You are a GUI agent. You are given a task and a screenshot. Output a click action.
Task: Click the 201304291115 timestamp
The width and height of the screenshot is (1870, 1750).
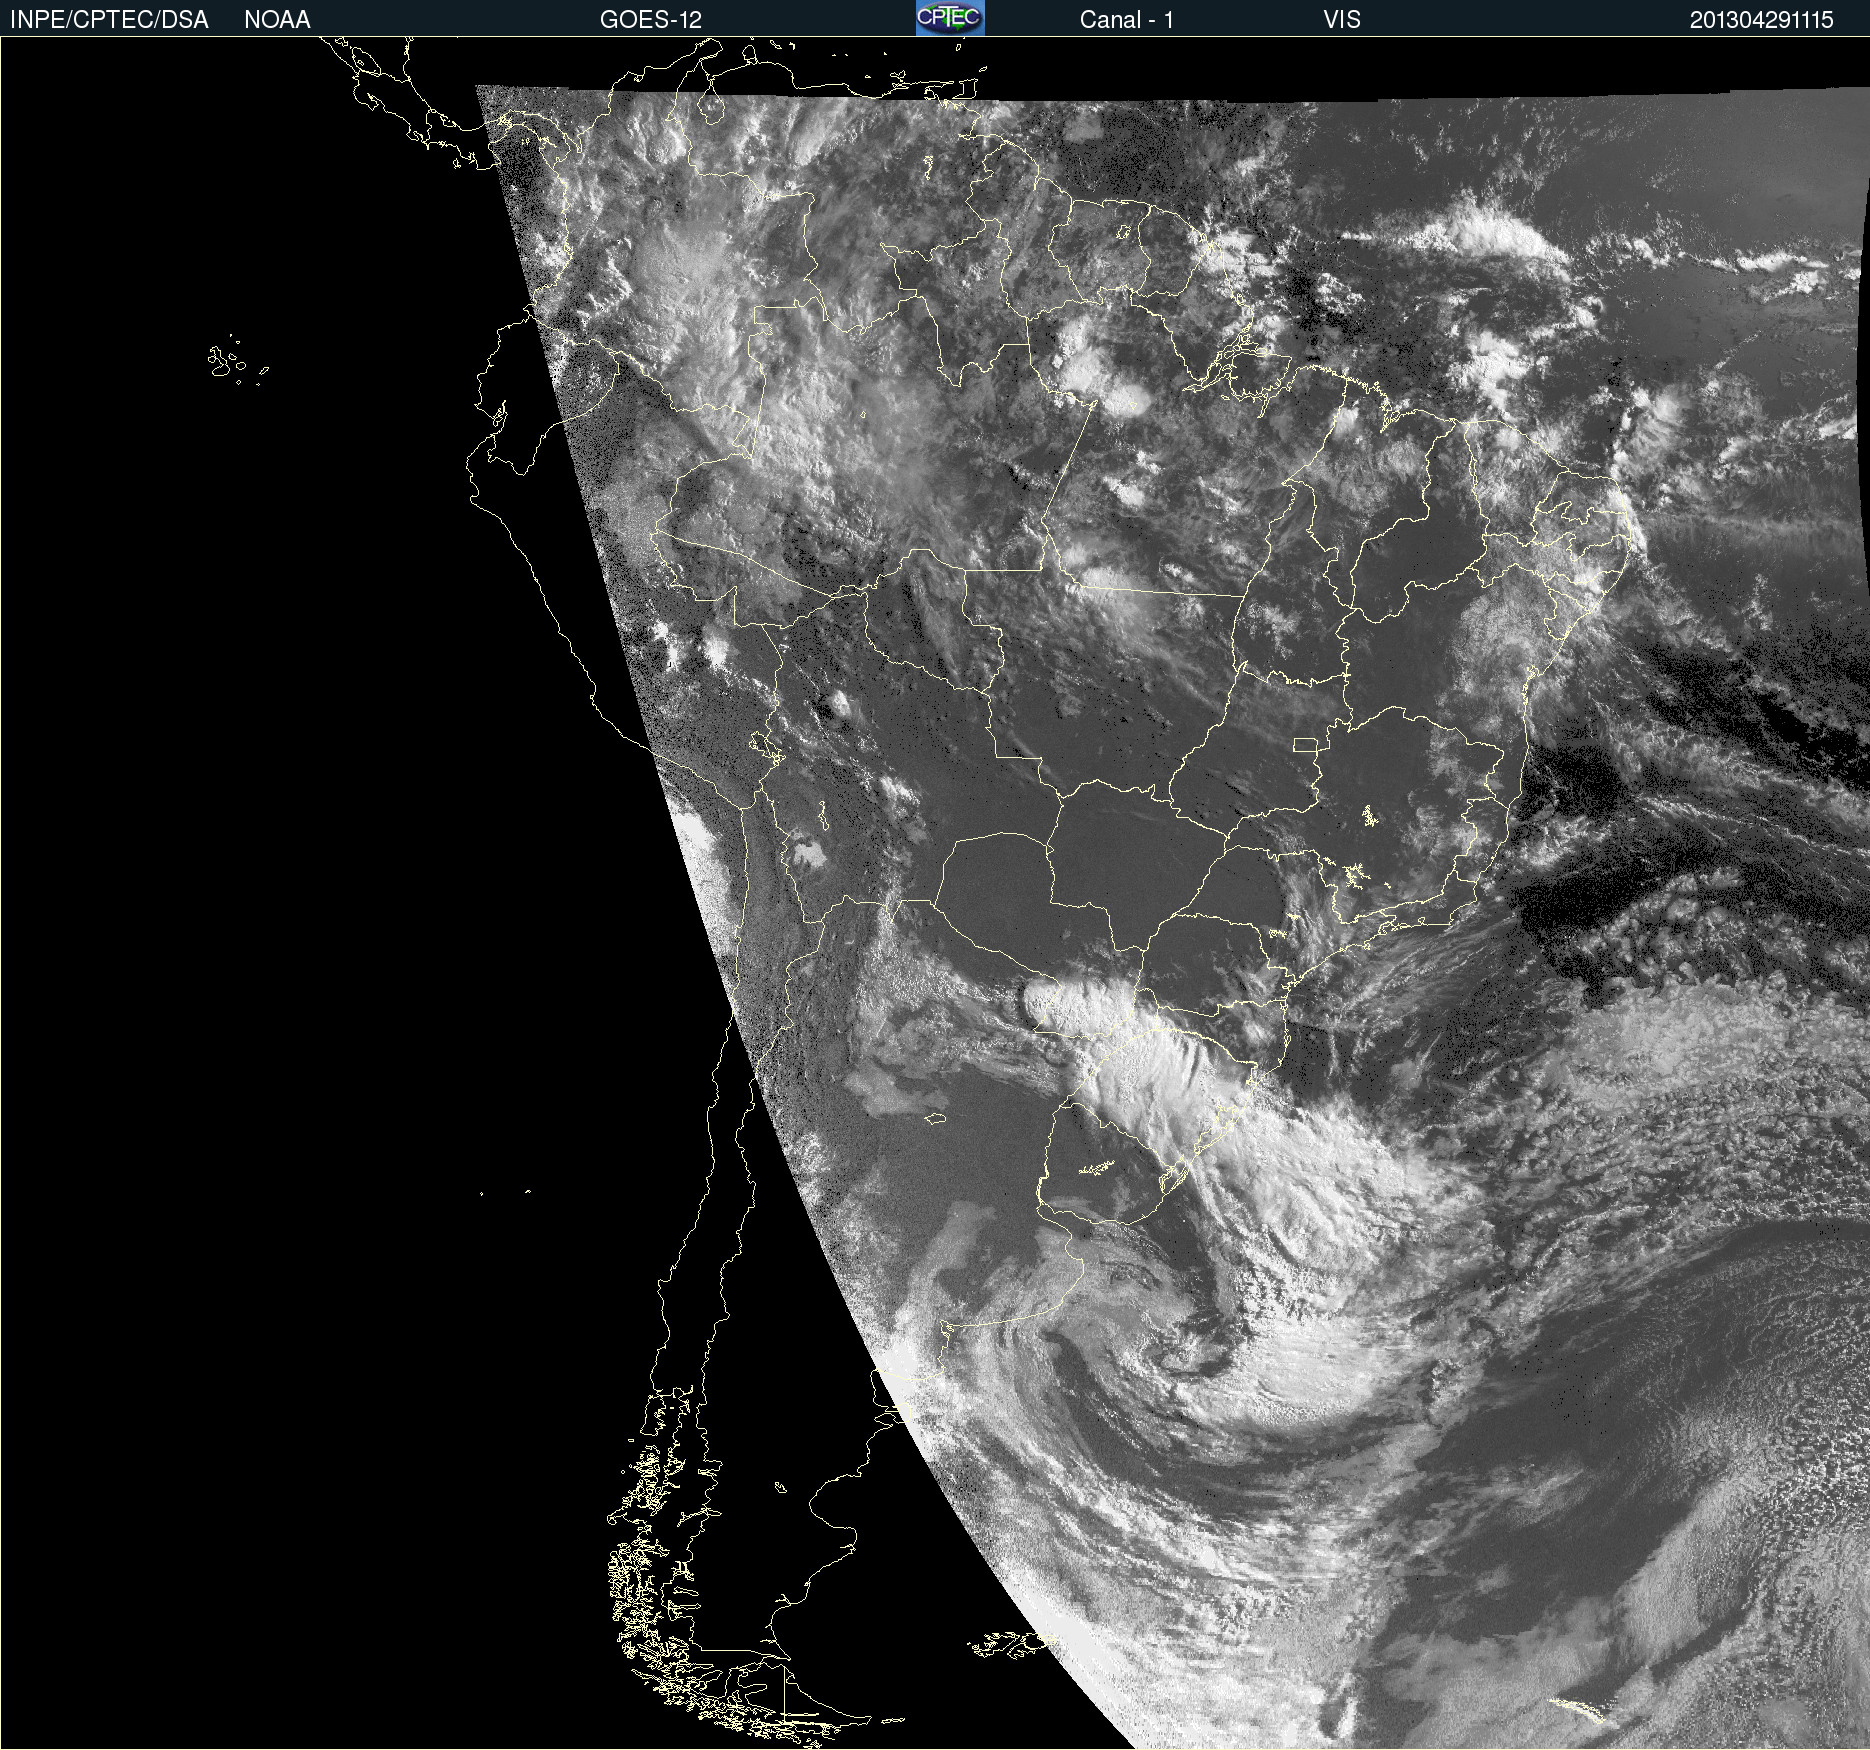(x=1762, y=20)
